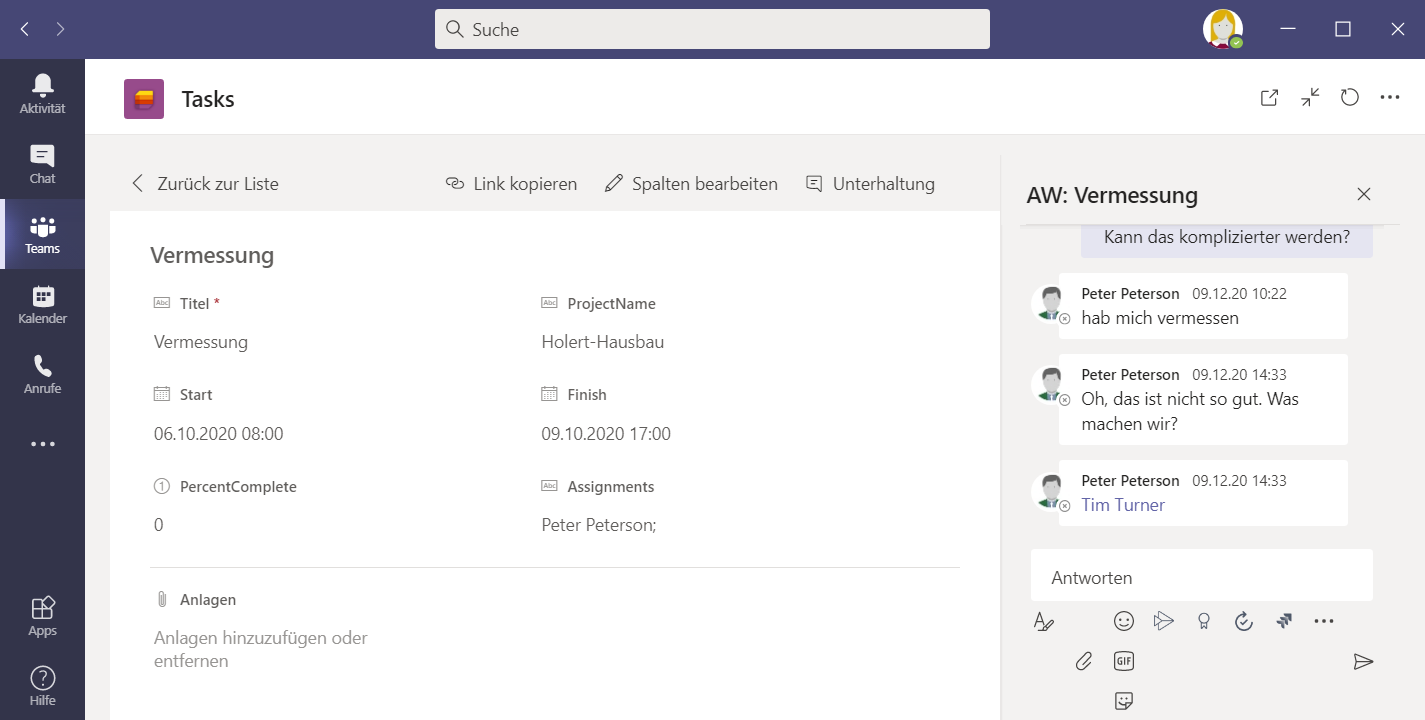Collapse the tab with the arrows icon
Viewport: 1425px width, 720px height.
point(1310,97)
